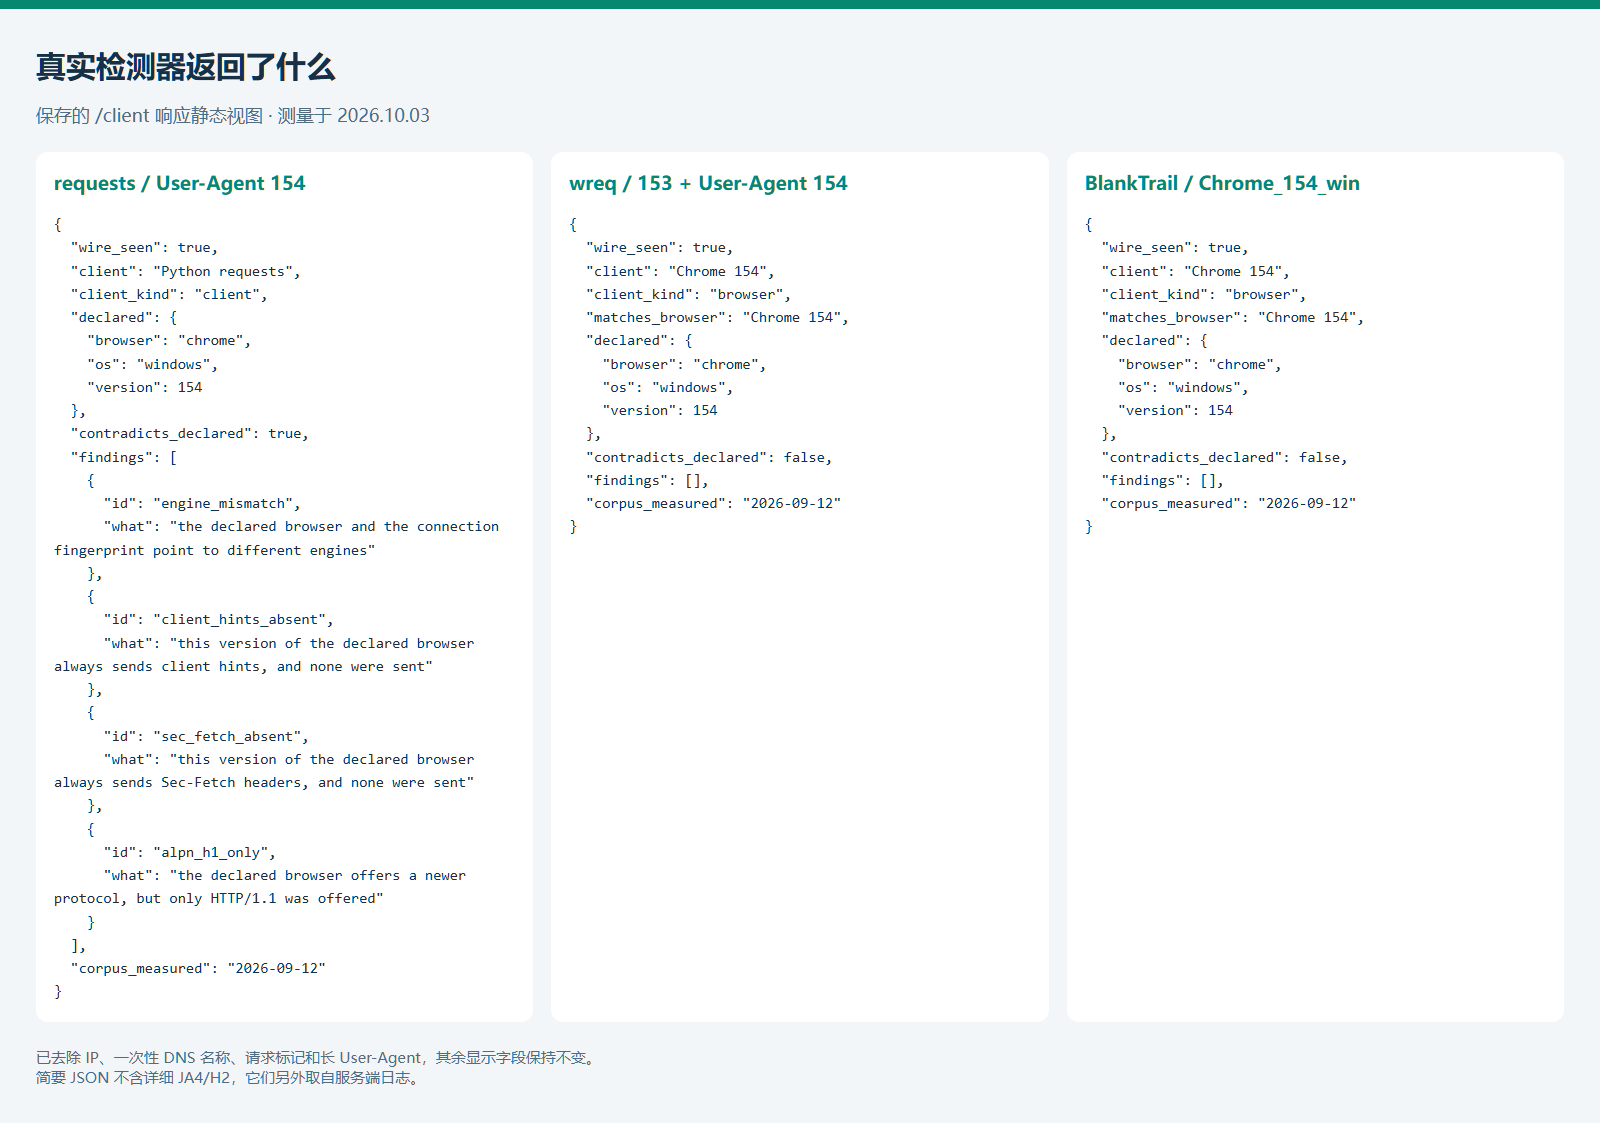1600x1123 pixels.
Task: Click the subtitle mentioning 测量于 2026.10.03
Action: 233,115
